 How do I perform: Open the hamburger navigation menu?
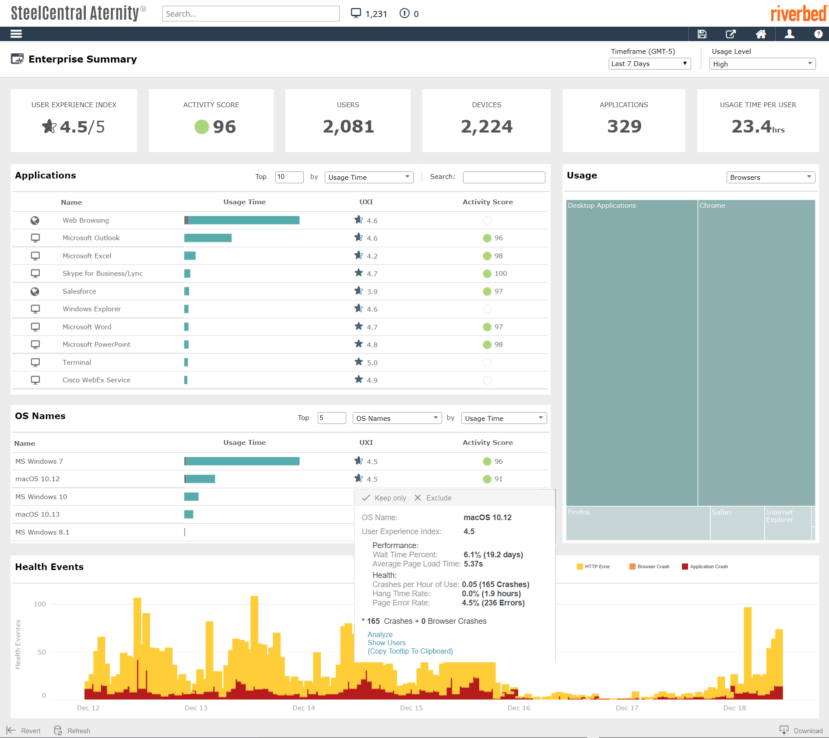[x=16, y=34]
